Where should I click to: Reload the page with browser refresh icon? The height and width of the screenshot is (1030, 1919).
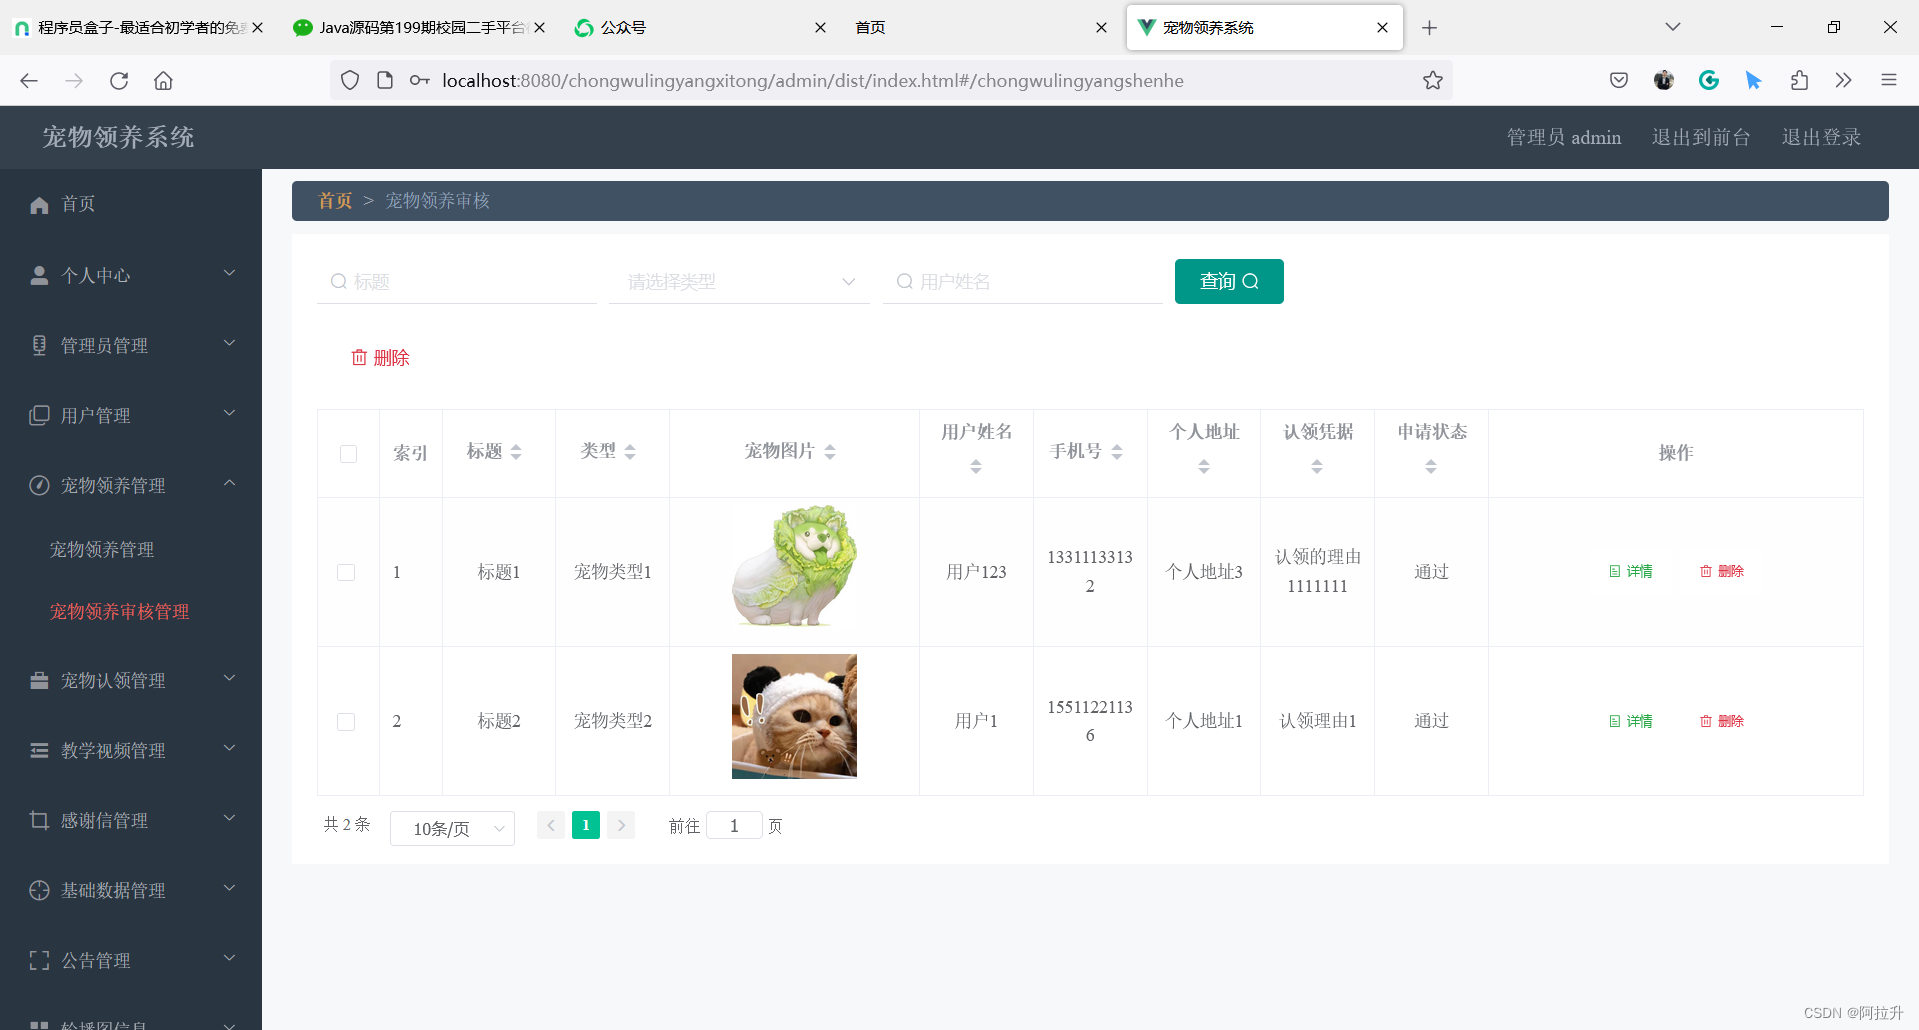119,81
